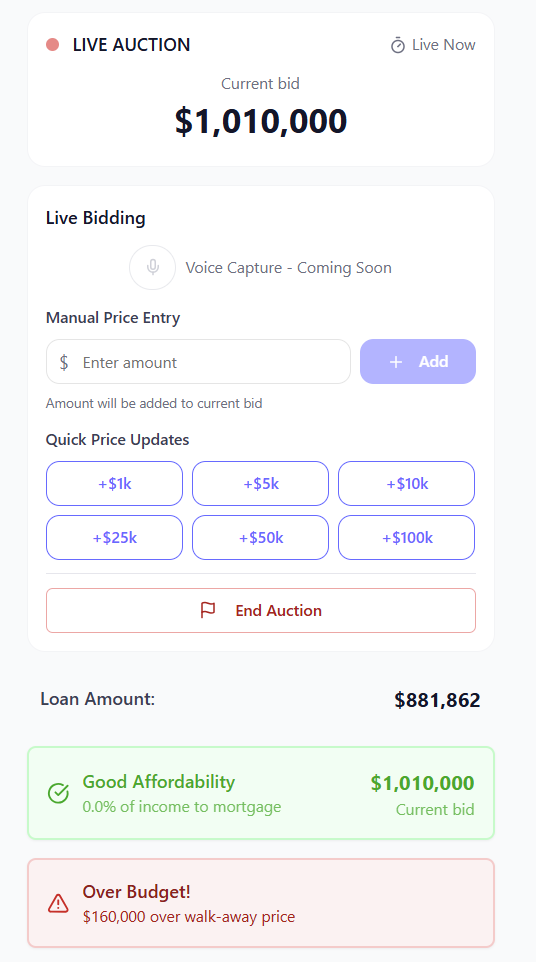The height and width of the screenshot is (962, 536).
Task: Focus the Enter amount input field
Action: [198, 362]
